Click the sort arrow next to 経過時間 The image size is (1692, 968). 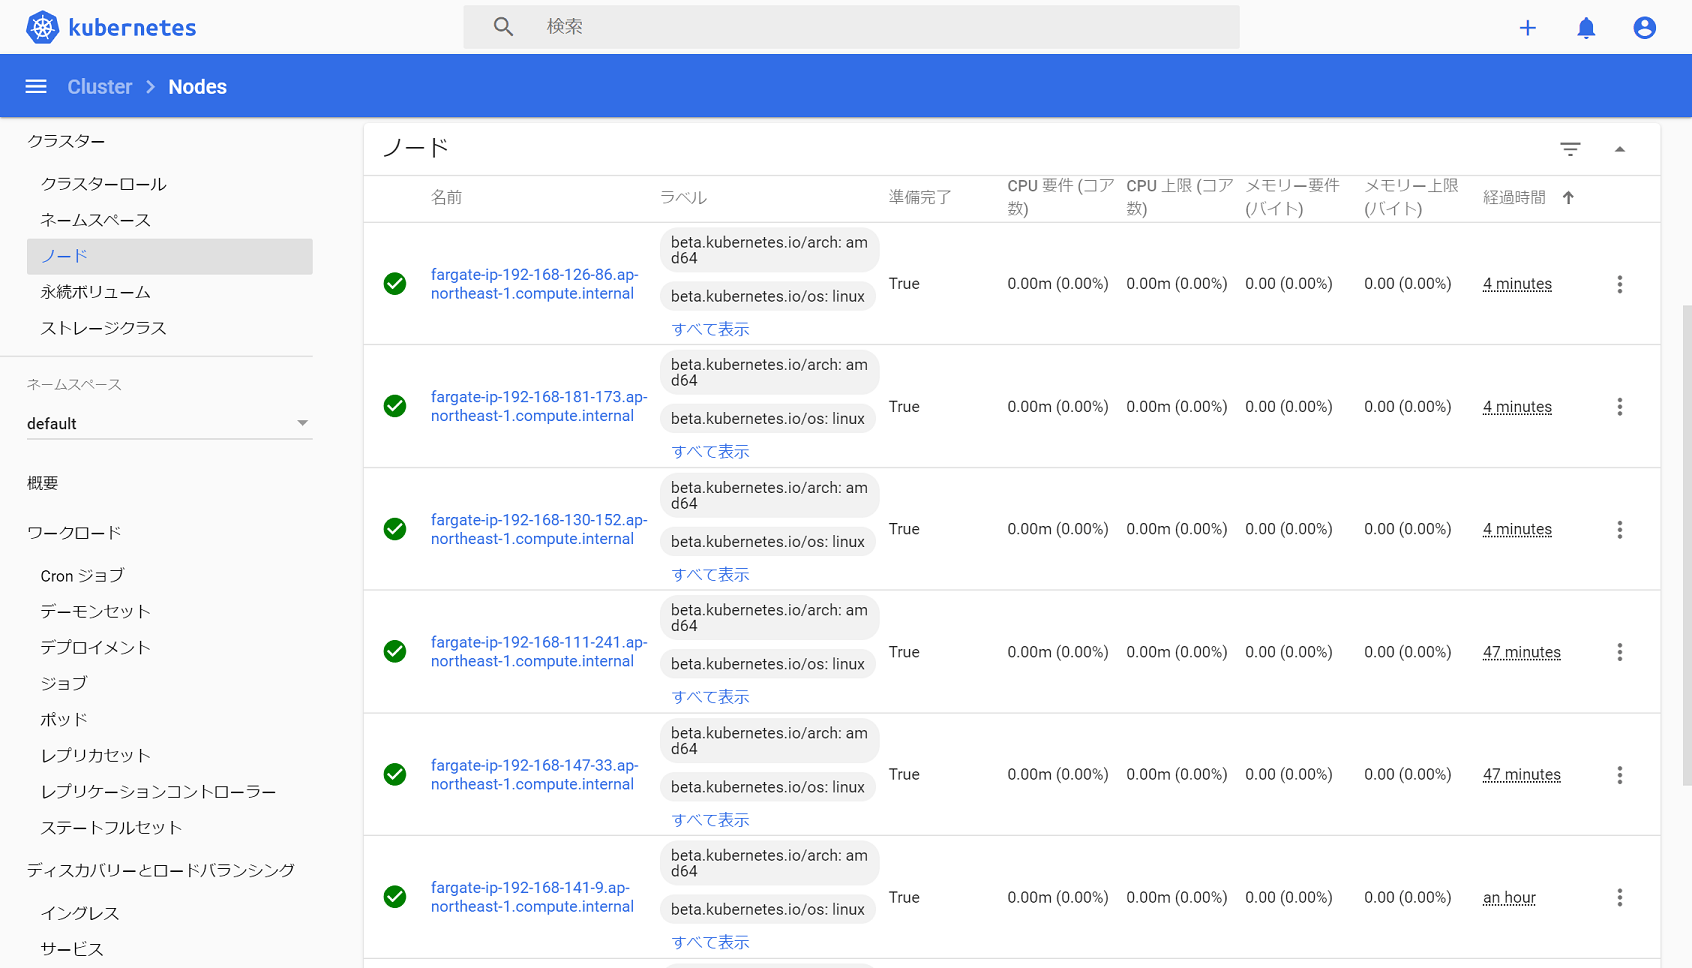tap(1568, 197)
